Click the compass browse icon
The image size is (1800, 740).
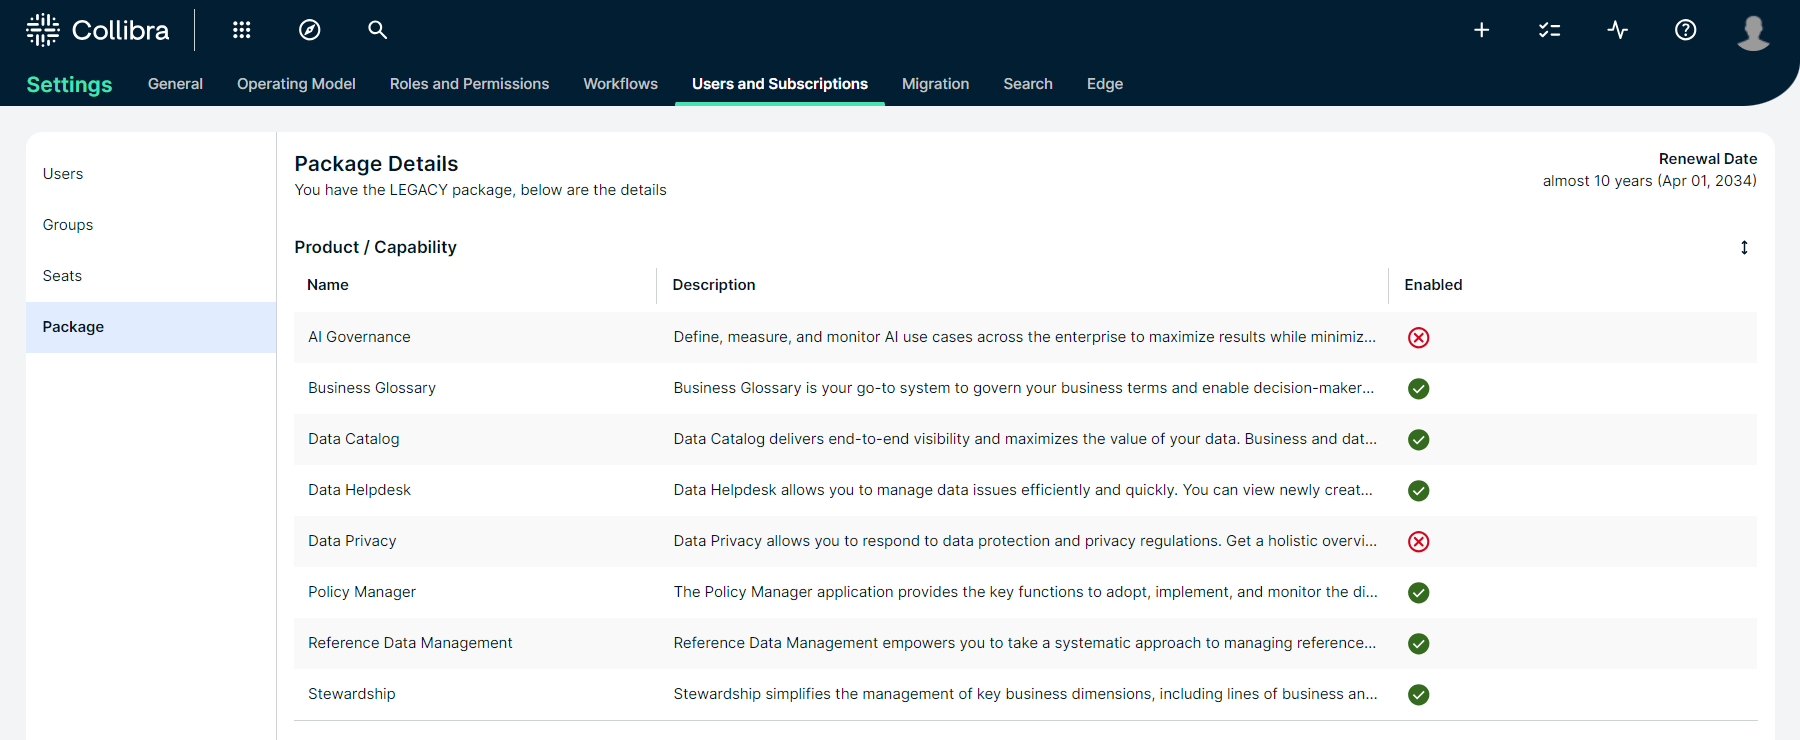[x=310, y=30]
